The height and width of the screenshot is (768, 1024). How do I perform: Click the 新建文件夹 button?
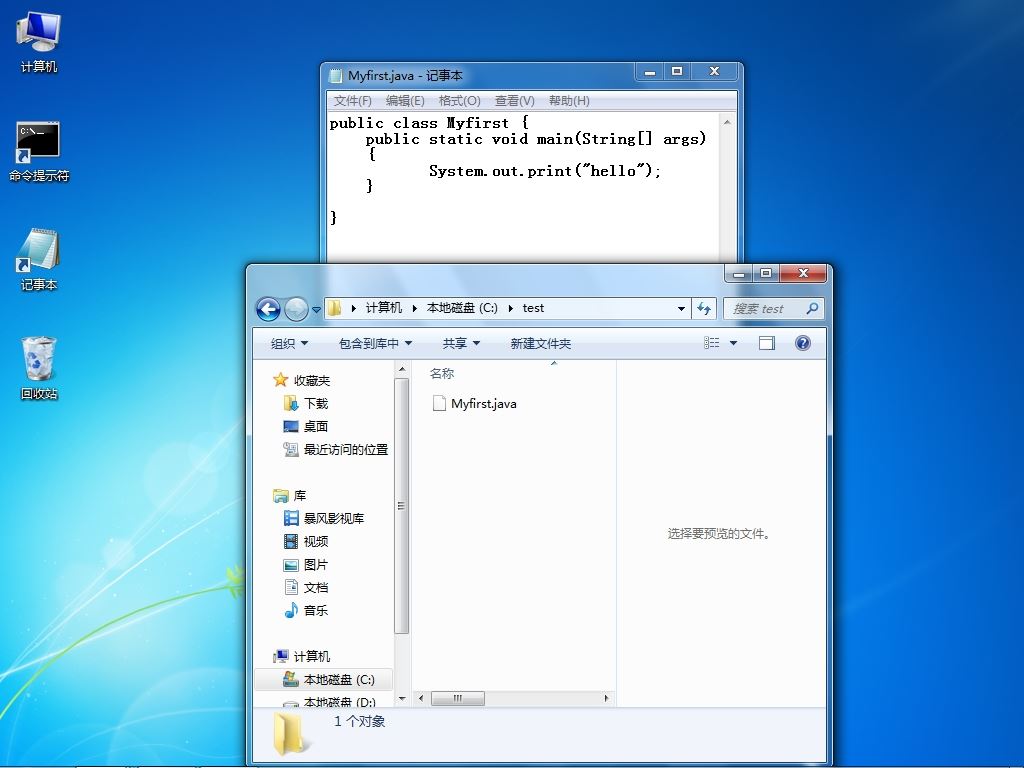pos(540,344)
